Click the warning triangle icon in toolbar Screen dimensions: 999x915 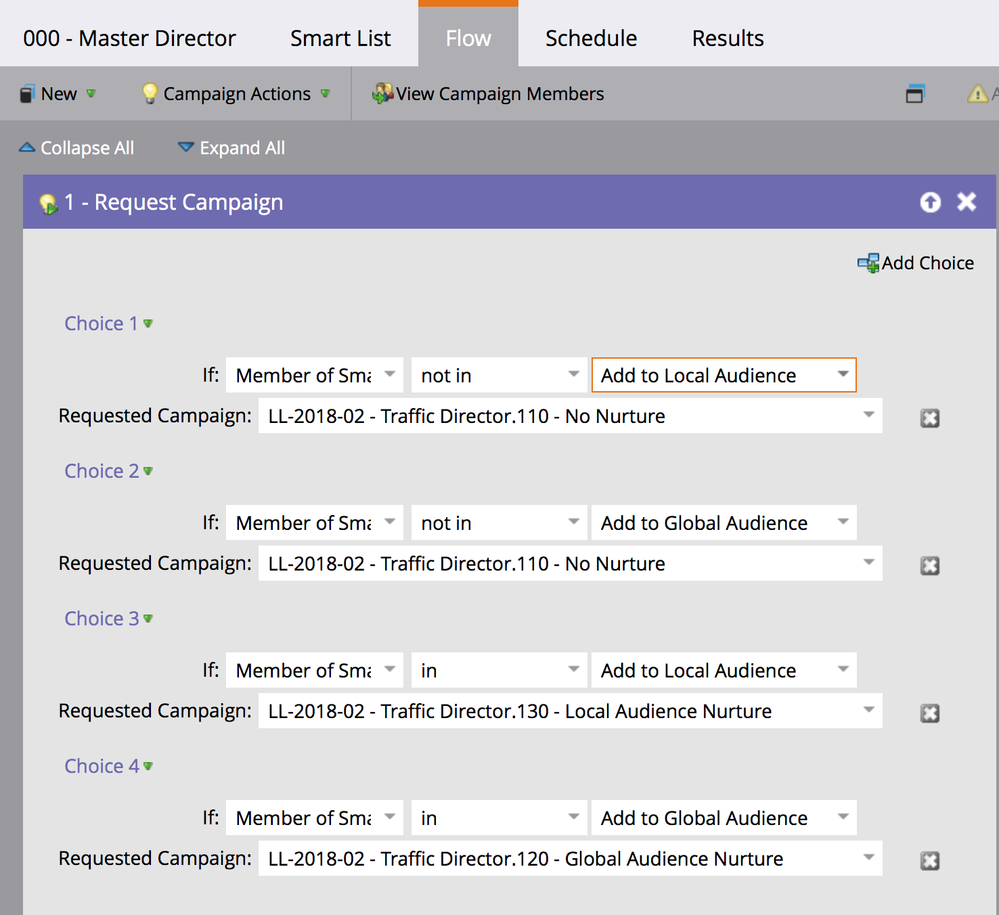point(977,94)
